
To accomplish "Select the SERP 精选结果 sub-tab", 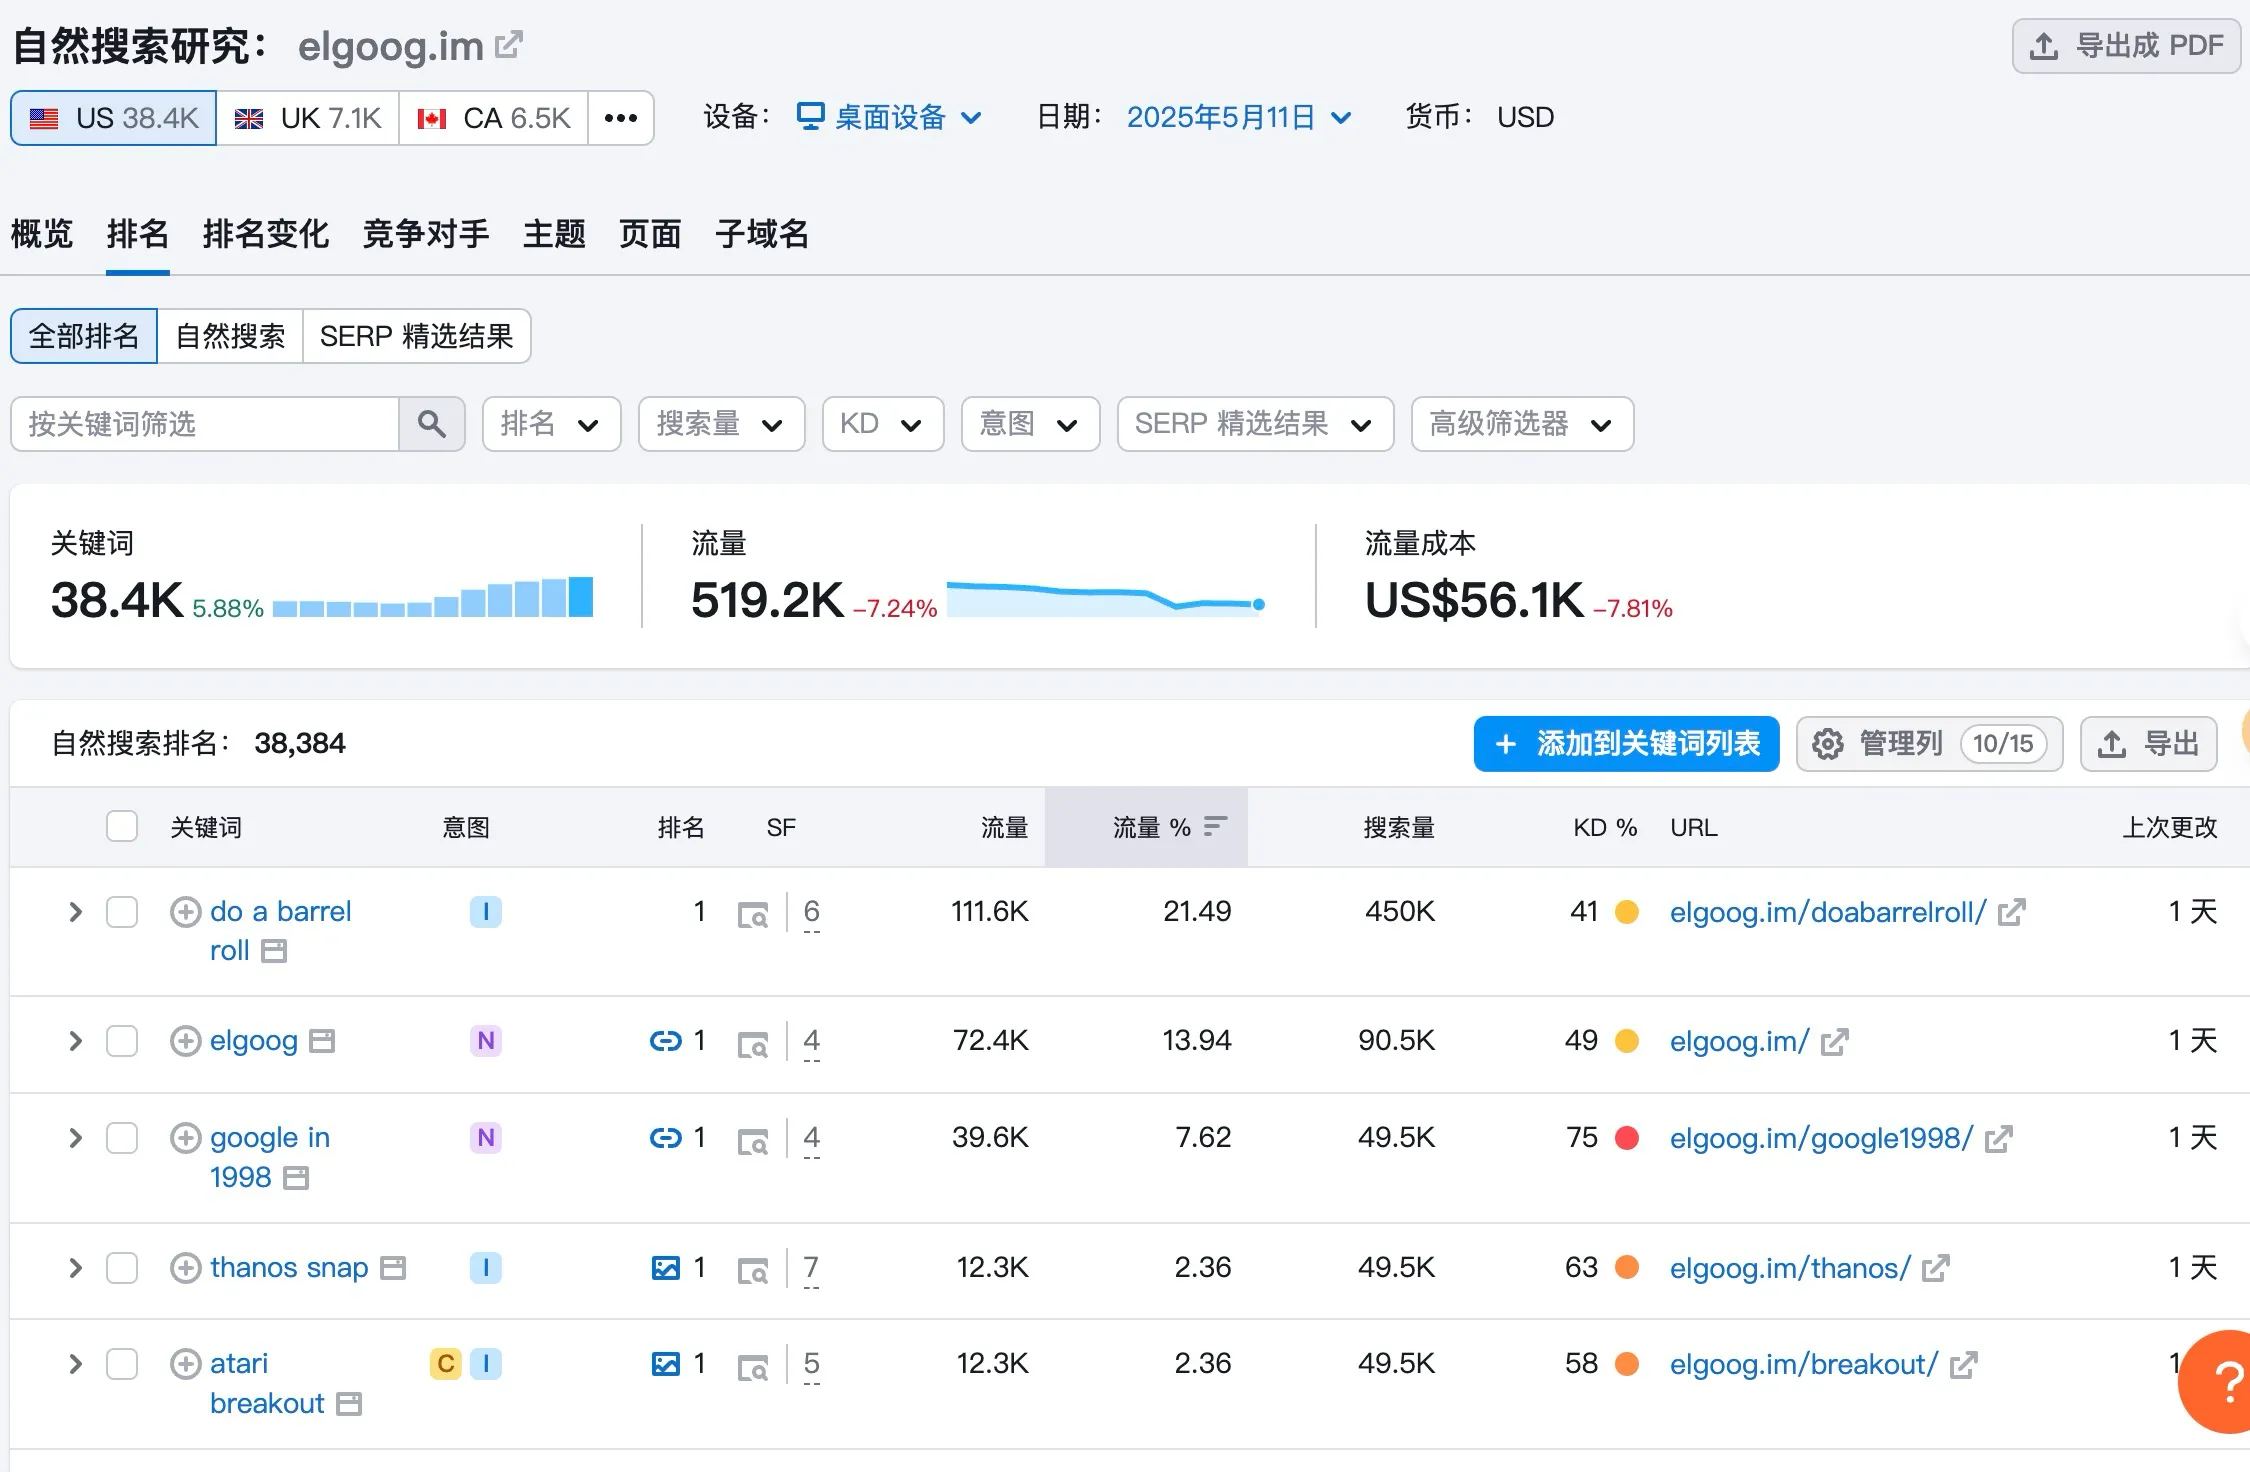I will (417, 336).
